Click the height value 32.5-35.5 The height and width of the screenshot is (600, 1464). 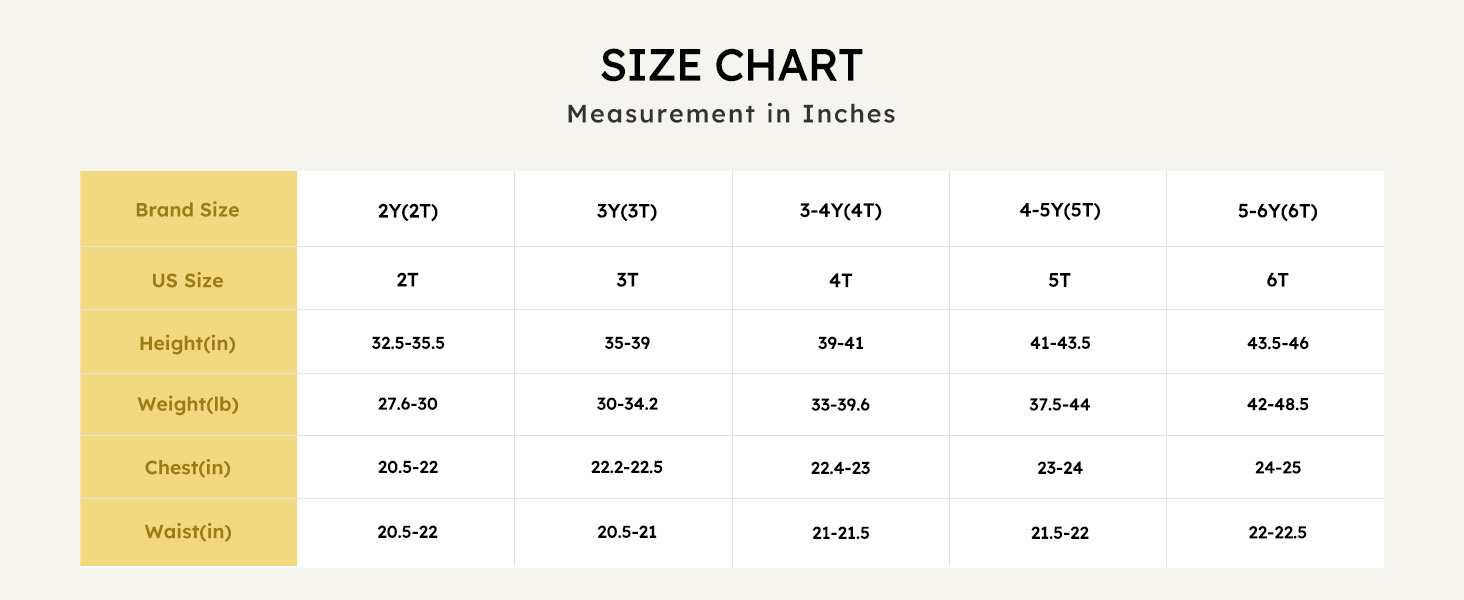(407, 343)
